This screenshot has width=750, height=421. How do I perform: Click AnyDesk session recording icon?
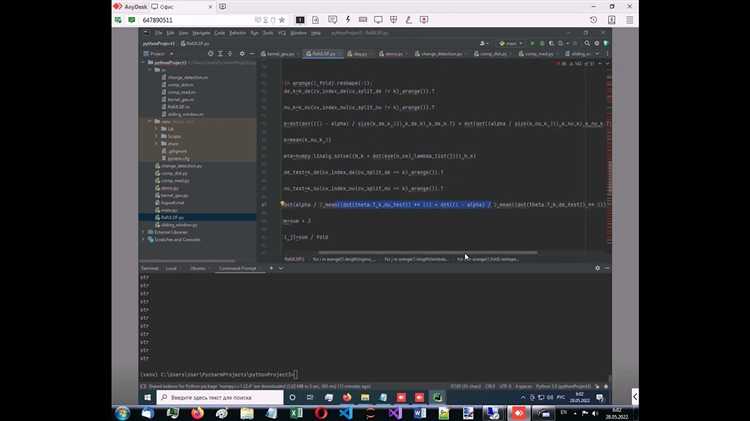pyautogui.click(x=424, y=20)
